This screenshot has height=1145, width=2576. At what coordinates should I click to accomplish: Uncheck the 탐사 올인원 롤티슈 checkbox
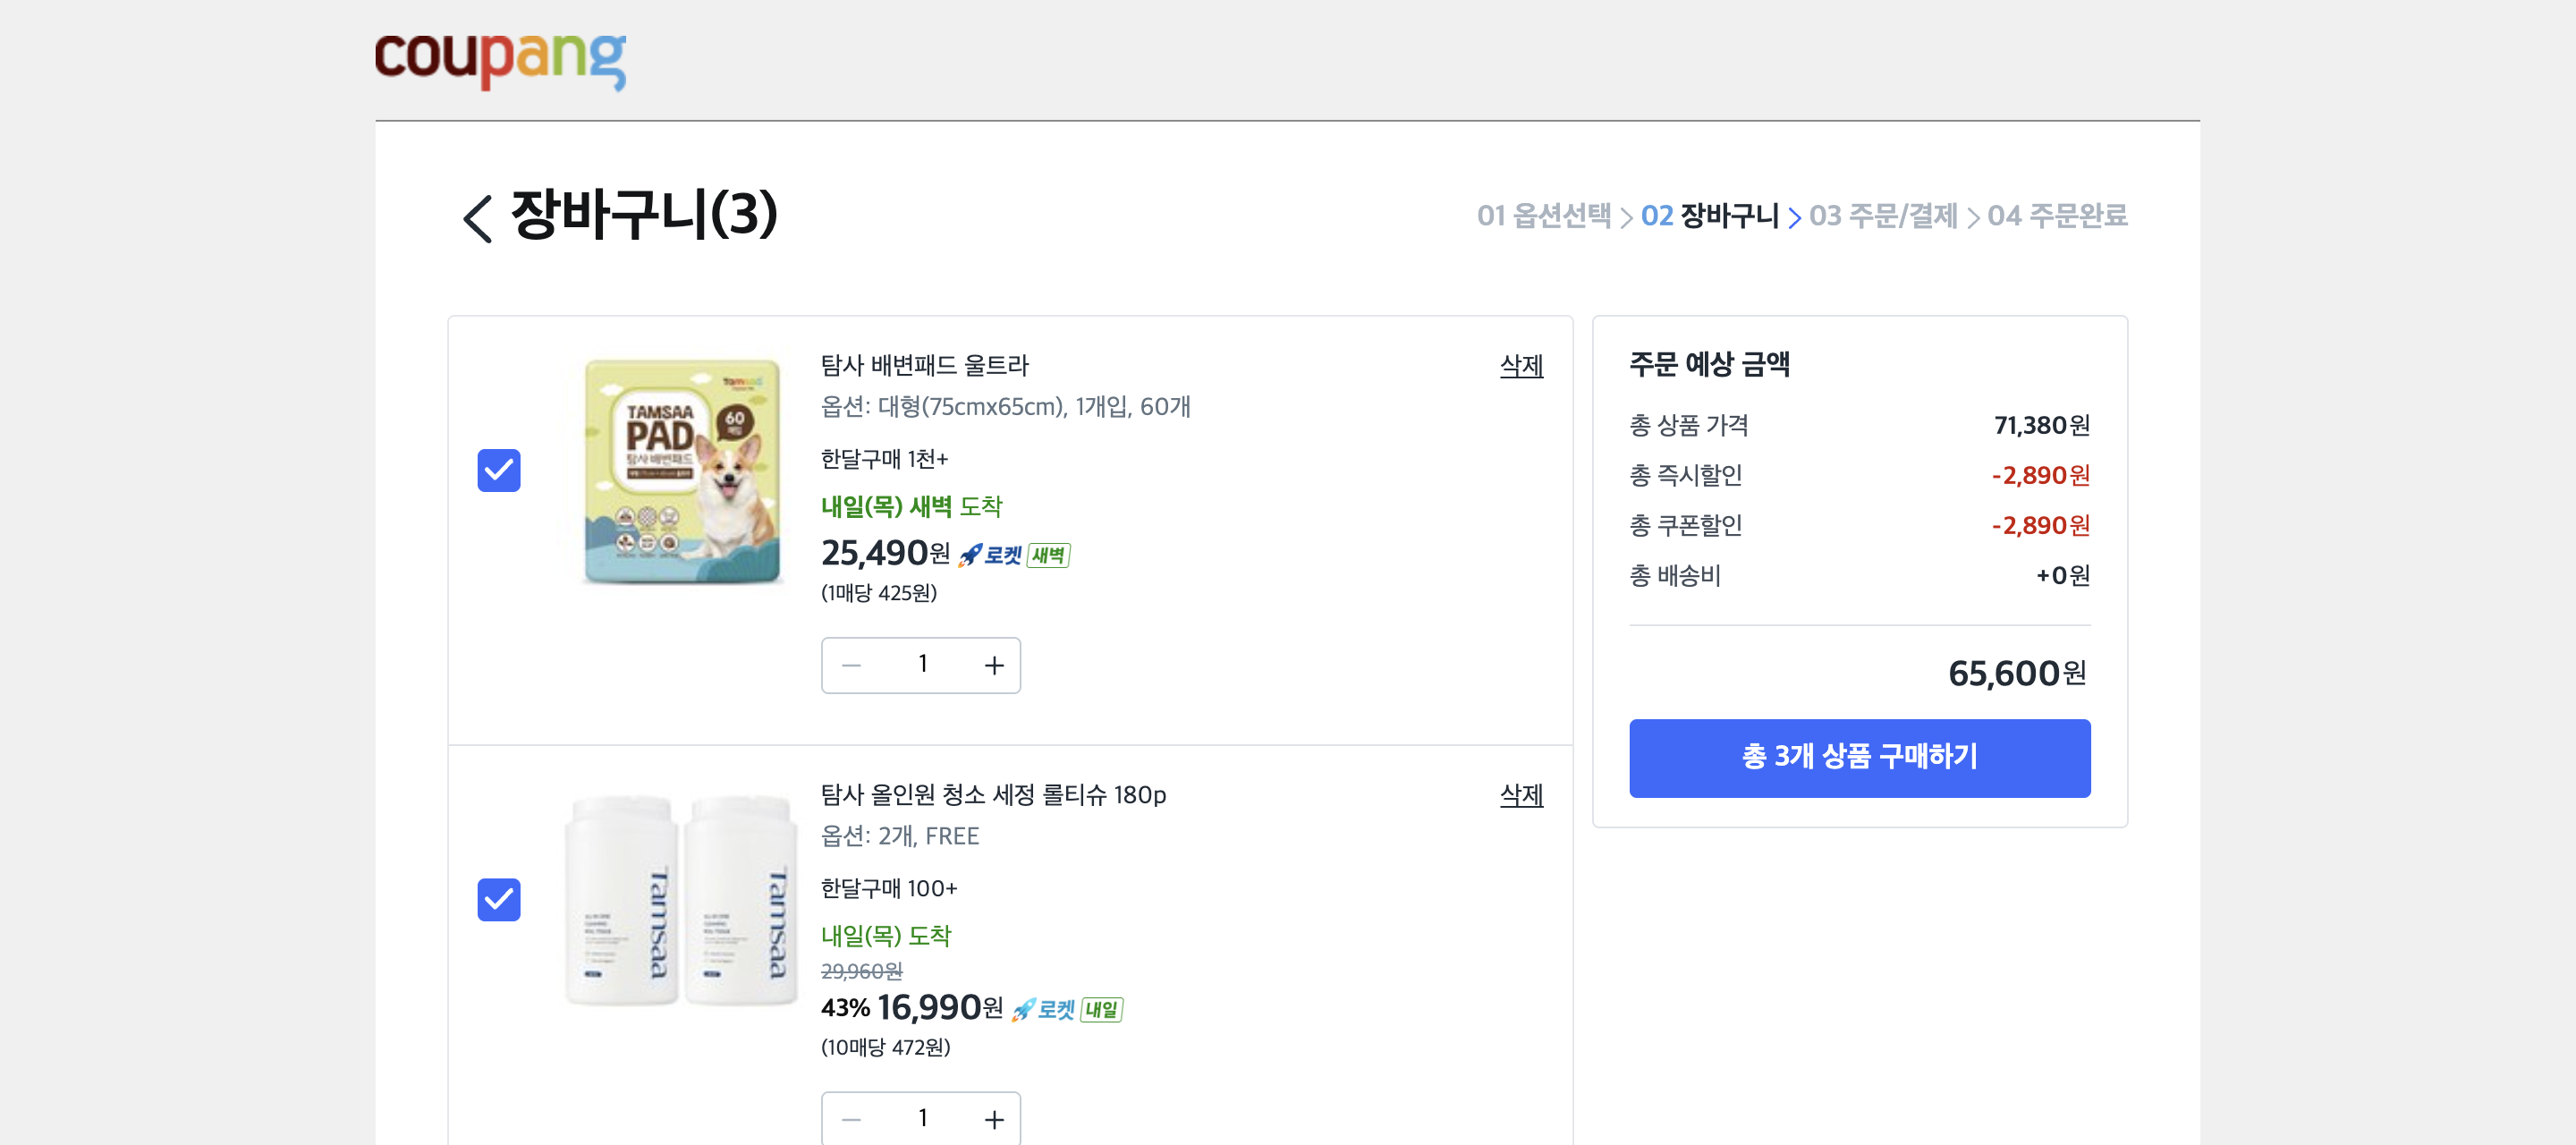pos(499,899)
